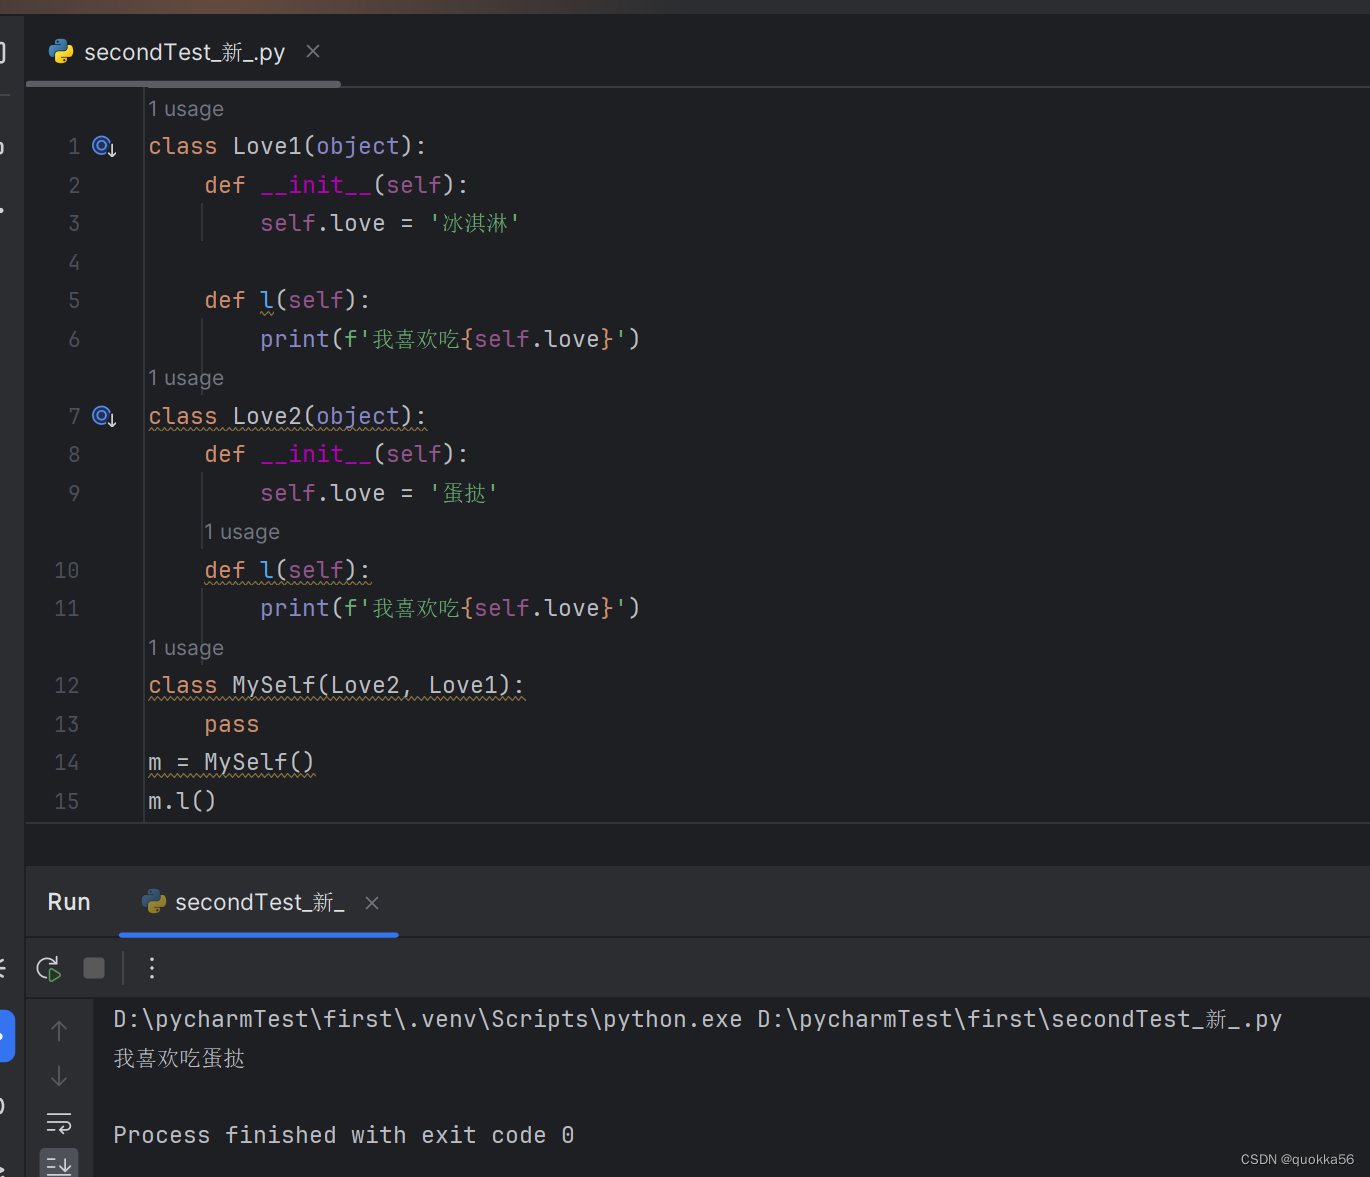Rerun secondTest_新_ with the rerun icon
Screen dimensions: 1370x1177
click(x=49, y=968)
